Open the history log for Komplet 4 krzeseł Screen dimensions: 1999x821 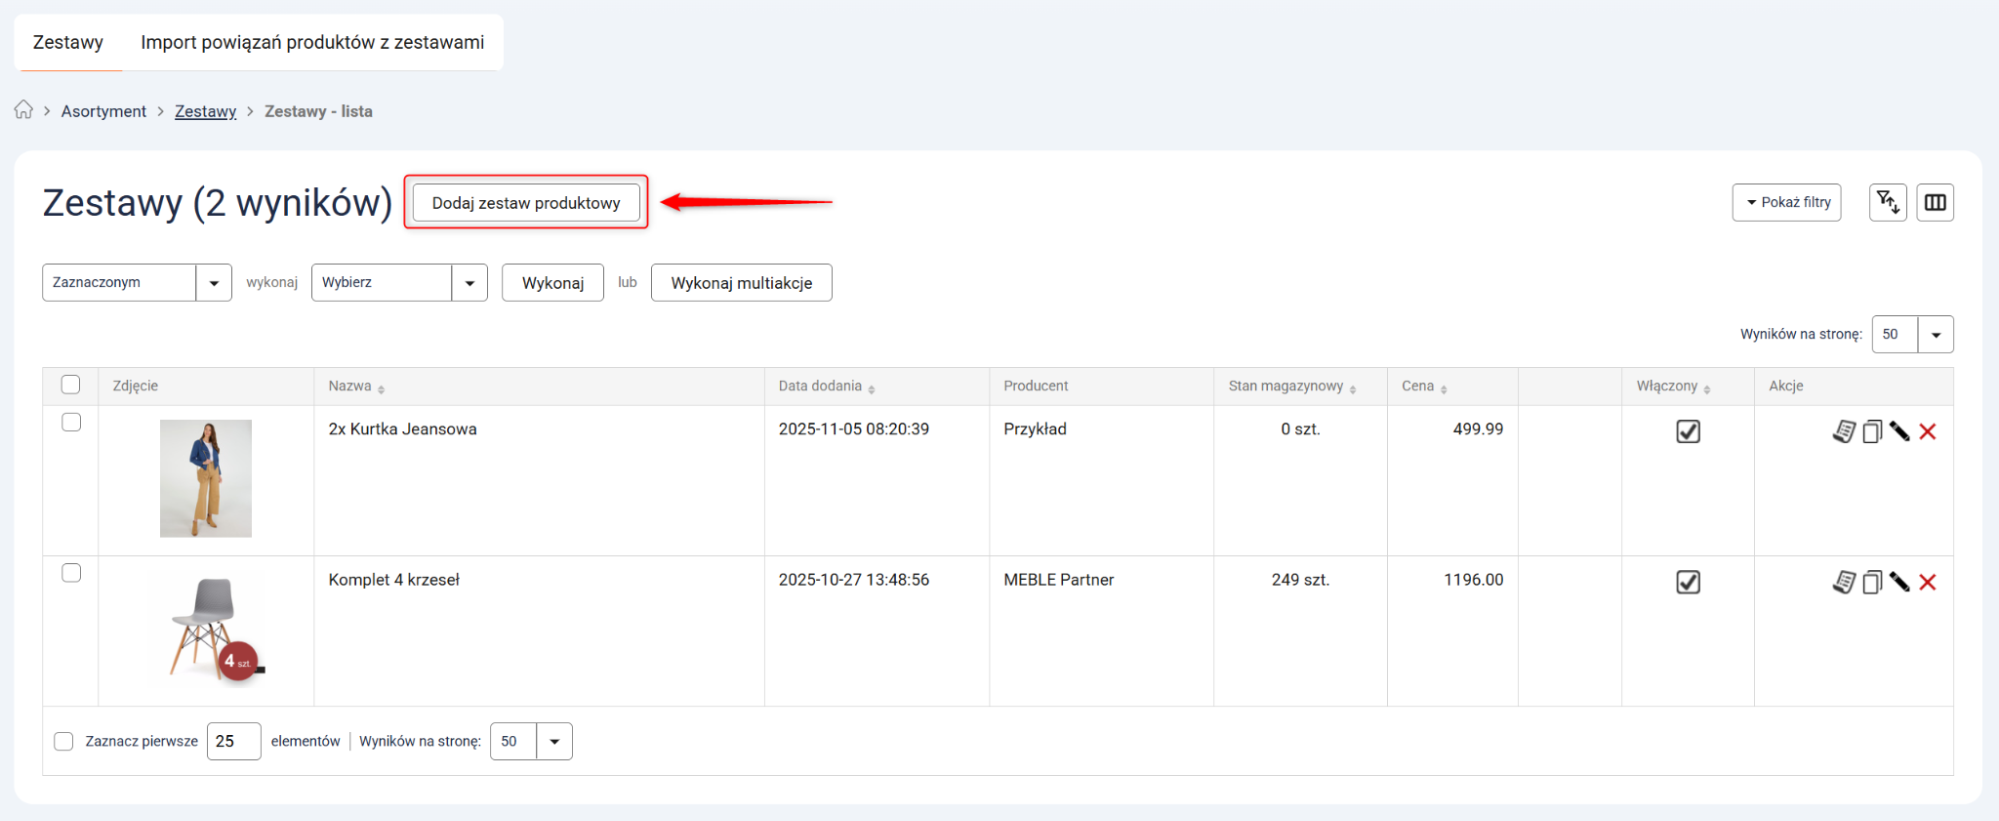[1843, 582]
